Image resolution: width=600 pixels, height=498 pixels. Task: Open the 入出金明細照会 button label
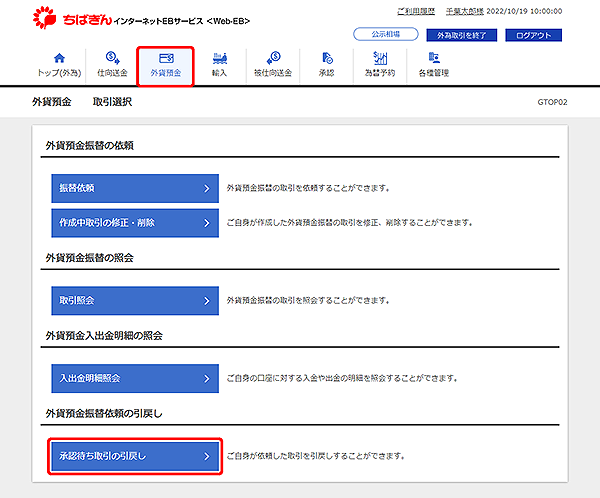90,379
